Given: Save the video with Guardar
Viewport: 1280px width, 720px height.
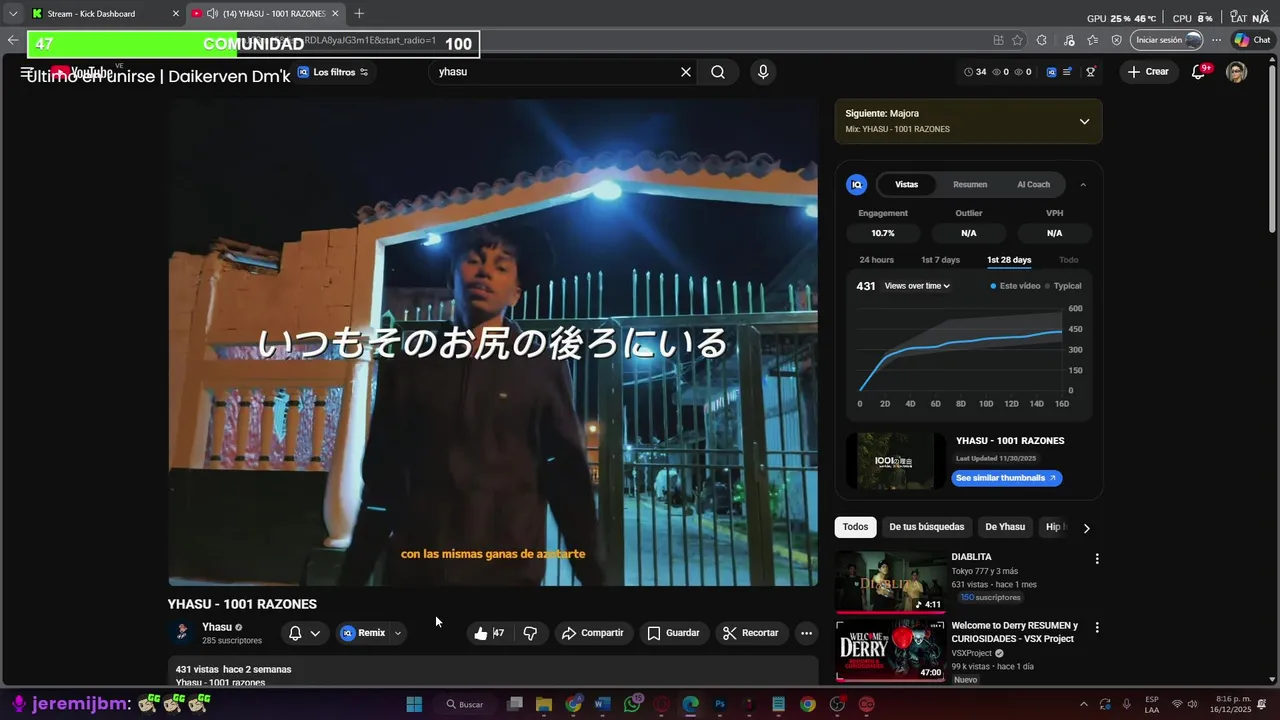Looking at the screenshot, I should [673, 633].
